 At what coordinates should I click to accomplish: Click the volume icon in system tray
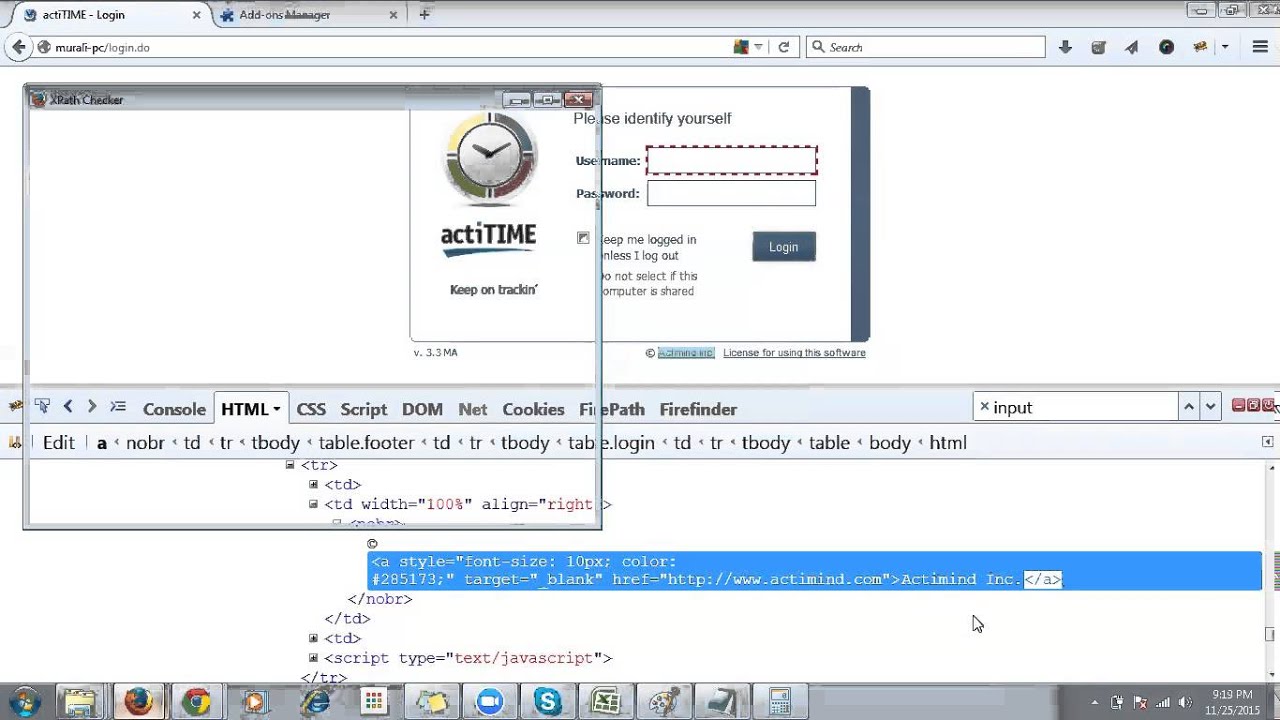click(x=1185, y=702)
